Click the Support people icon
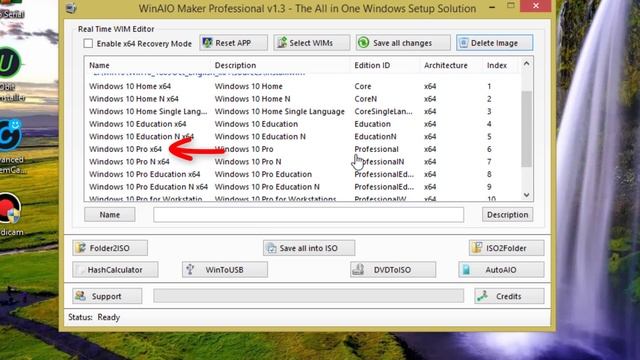The width and height of the screenshot is (640, 360). pos(80,296)
